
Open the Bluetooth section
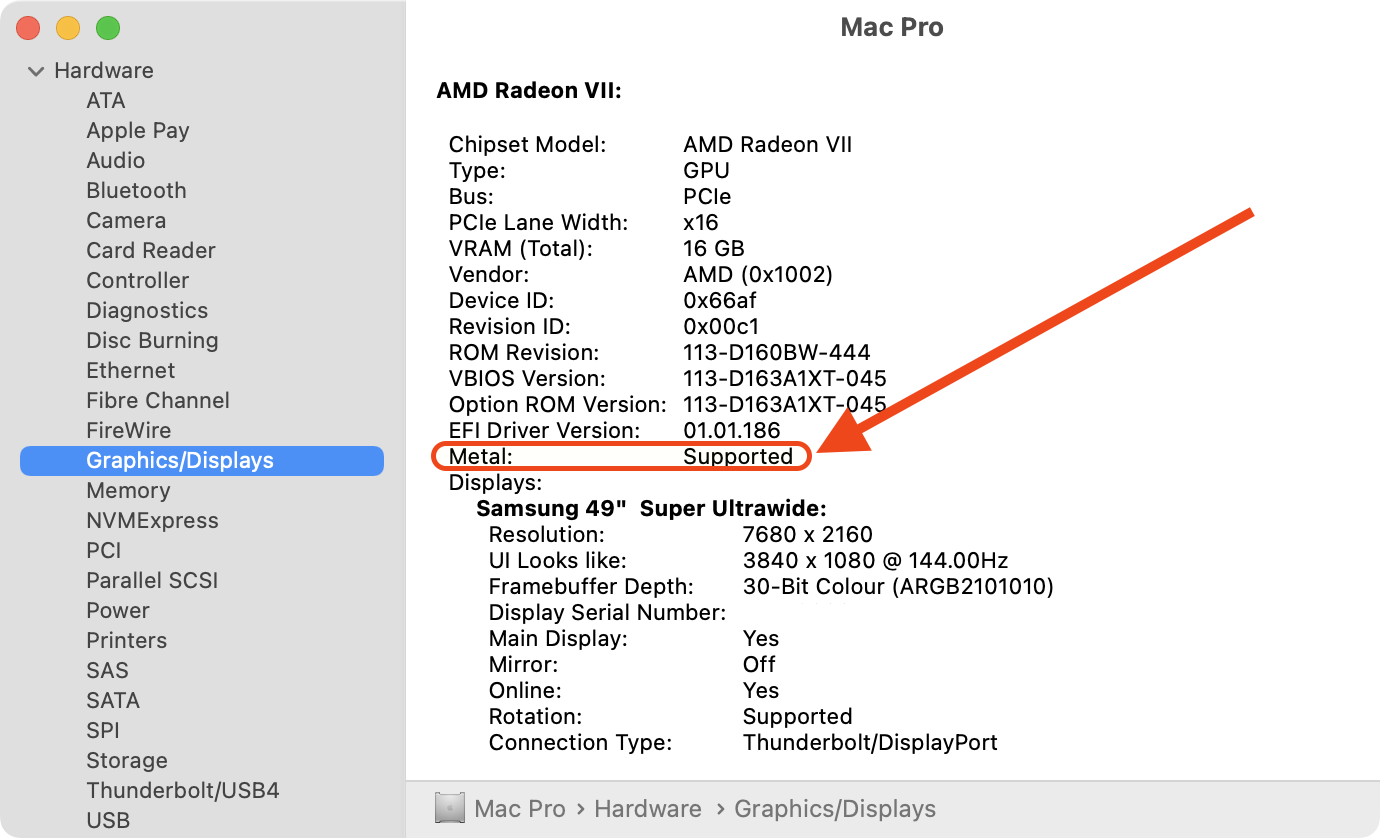(x=136, y=191)
